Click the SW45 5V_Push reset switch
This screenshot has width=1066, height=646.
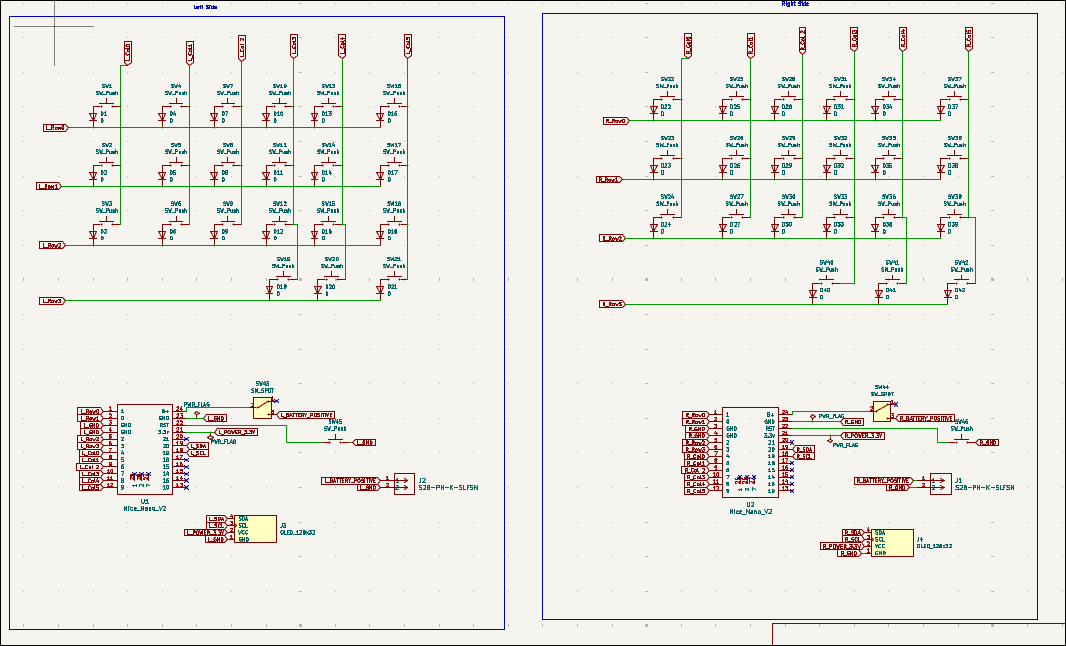pyautogui.click(x=335, y=441)
